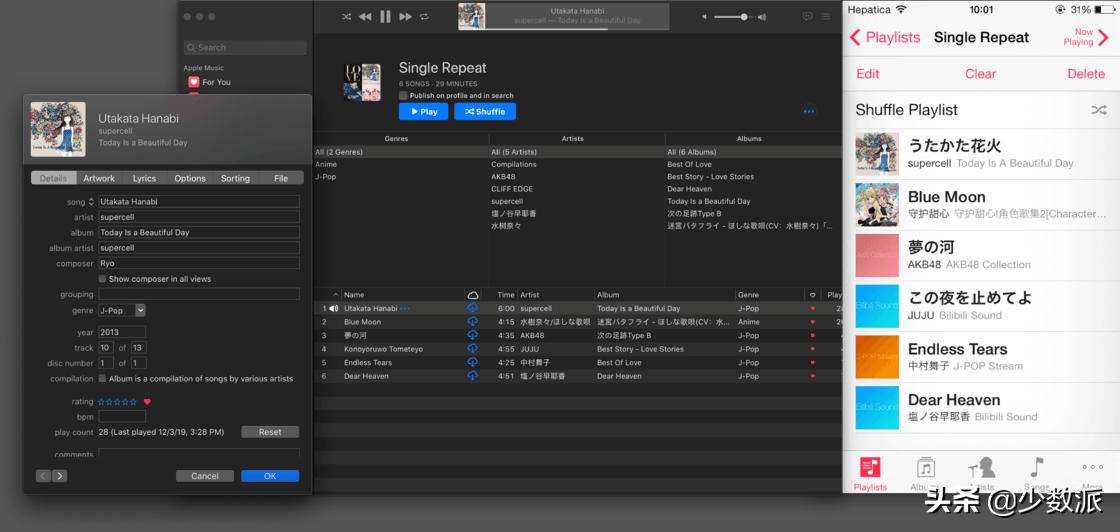Click the cloud download icon for Blue Moon
Screen dimensions: 1120x532
tap(472, 322)
